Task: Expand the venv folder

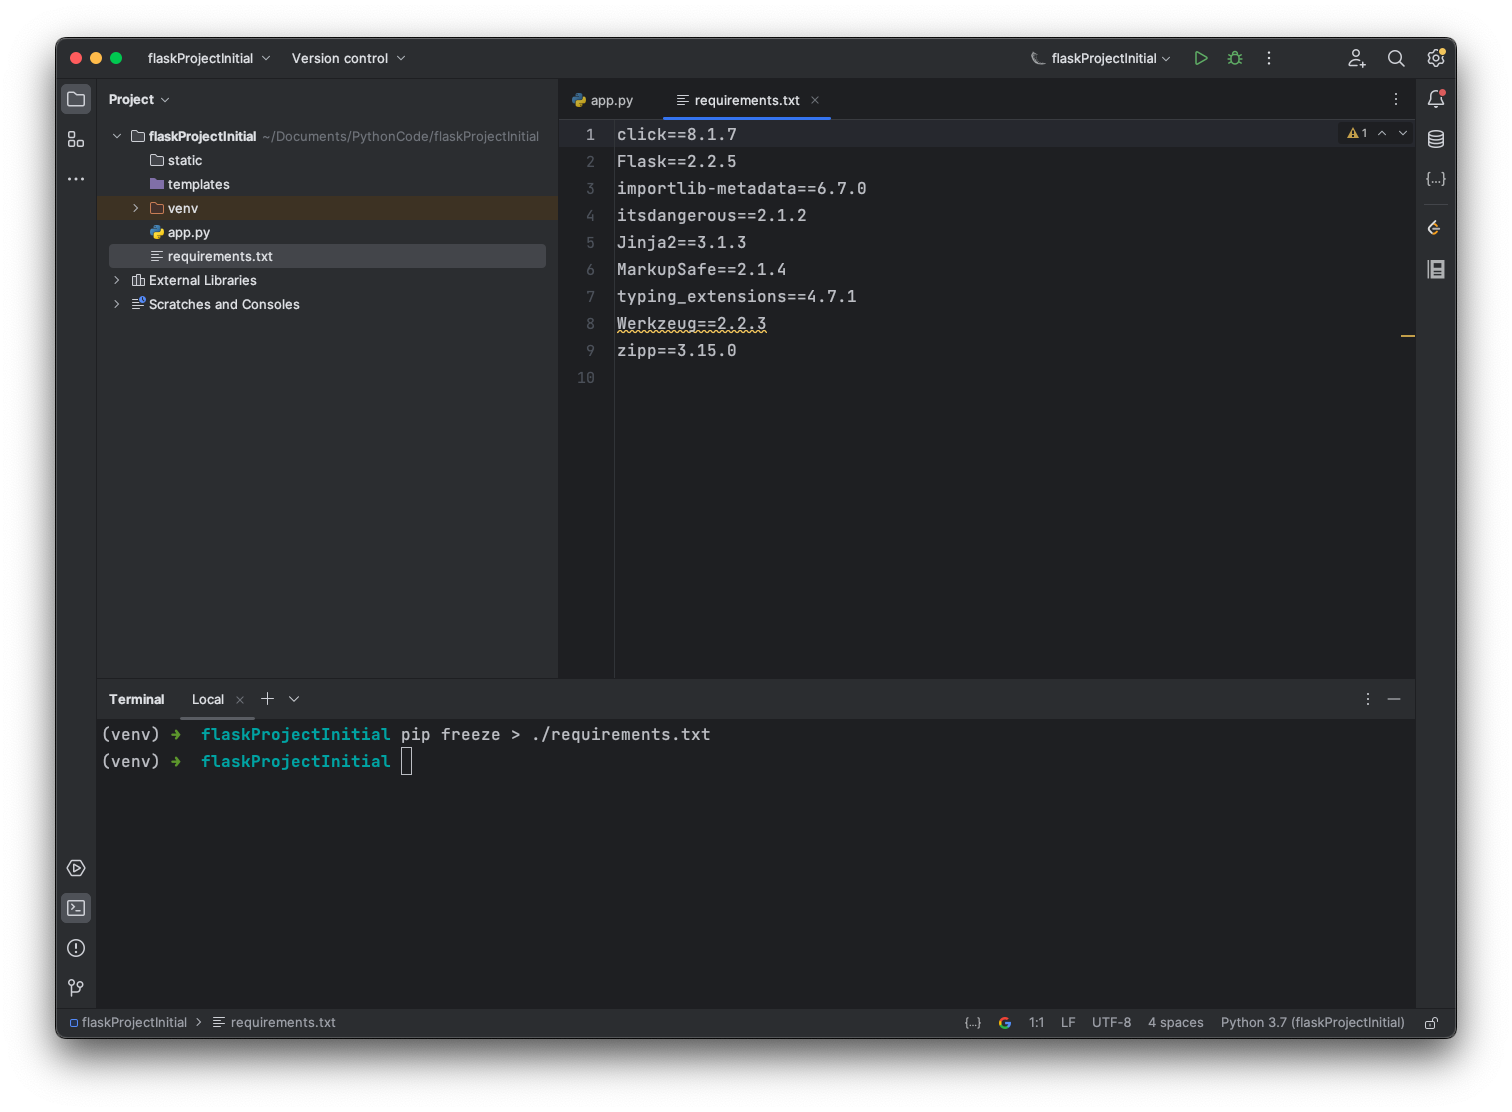Action: point(136,208)
